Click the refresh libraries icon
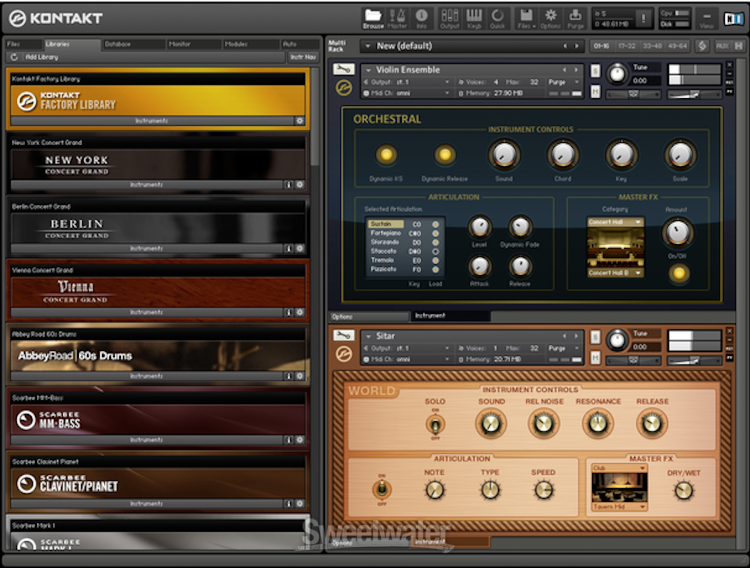Screen dimensions: 750x568 (x=14, y=57)
